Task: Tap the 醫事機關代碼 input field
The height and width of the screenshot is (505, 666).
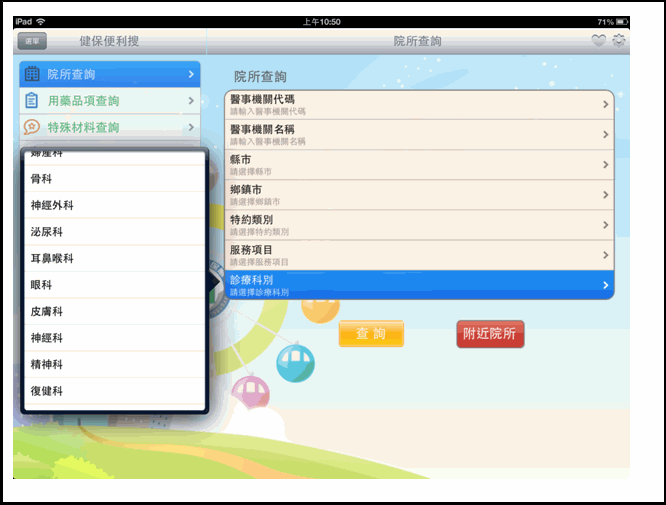Action: pos(419,104)
